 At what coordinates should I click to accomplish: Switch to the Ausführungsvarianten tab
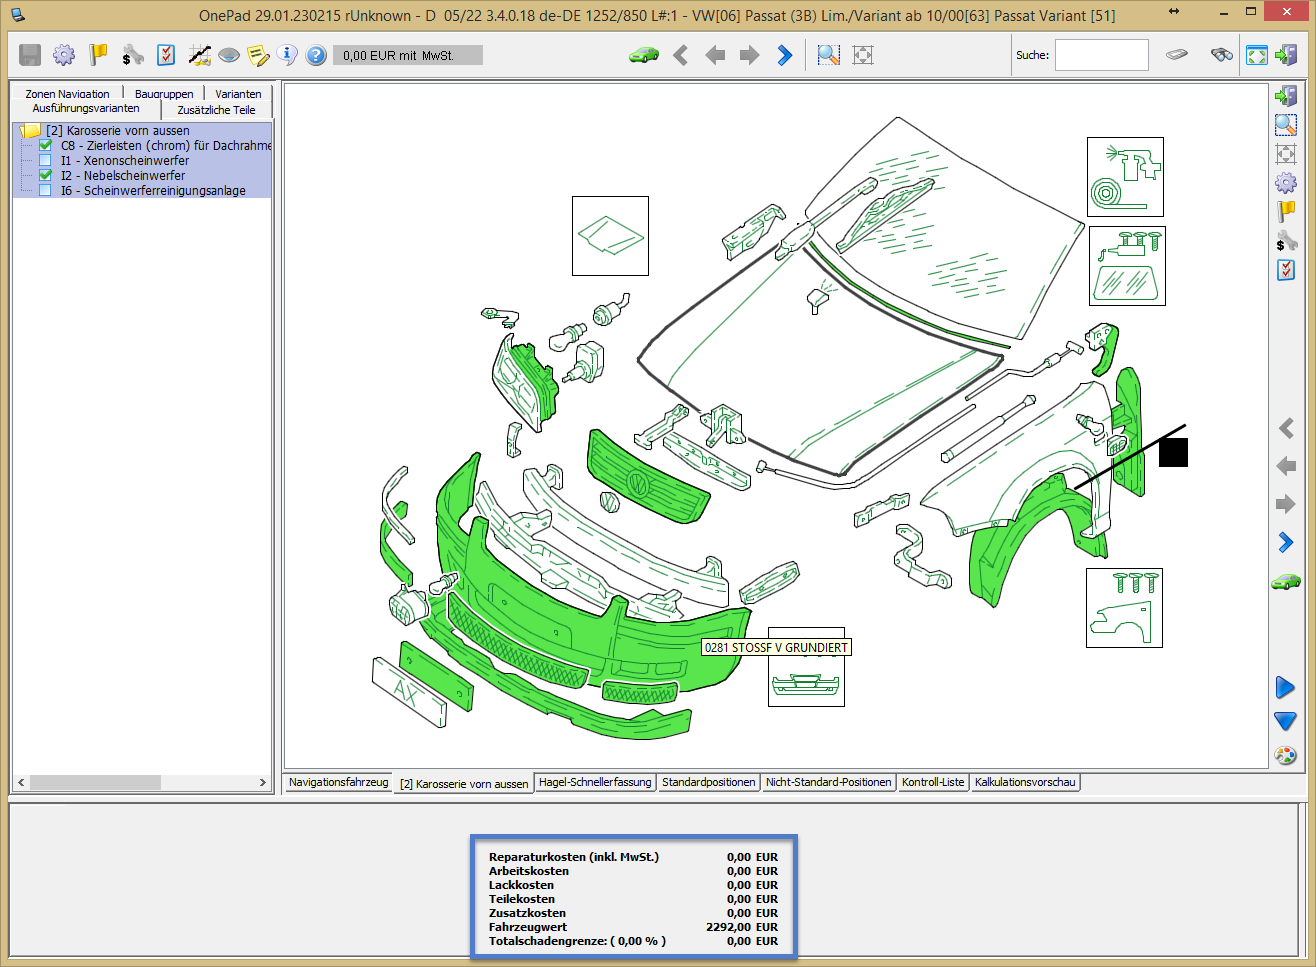(86, 108)
